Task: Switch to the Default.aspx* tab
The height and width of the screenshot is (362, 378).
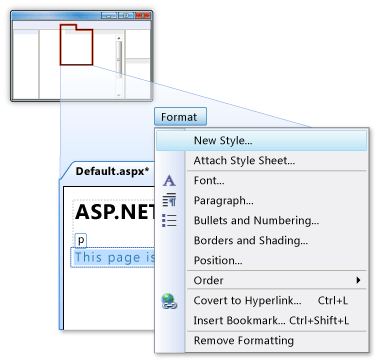Action: point(112,171)
